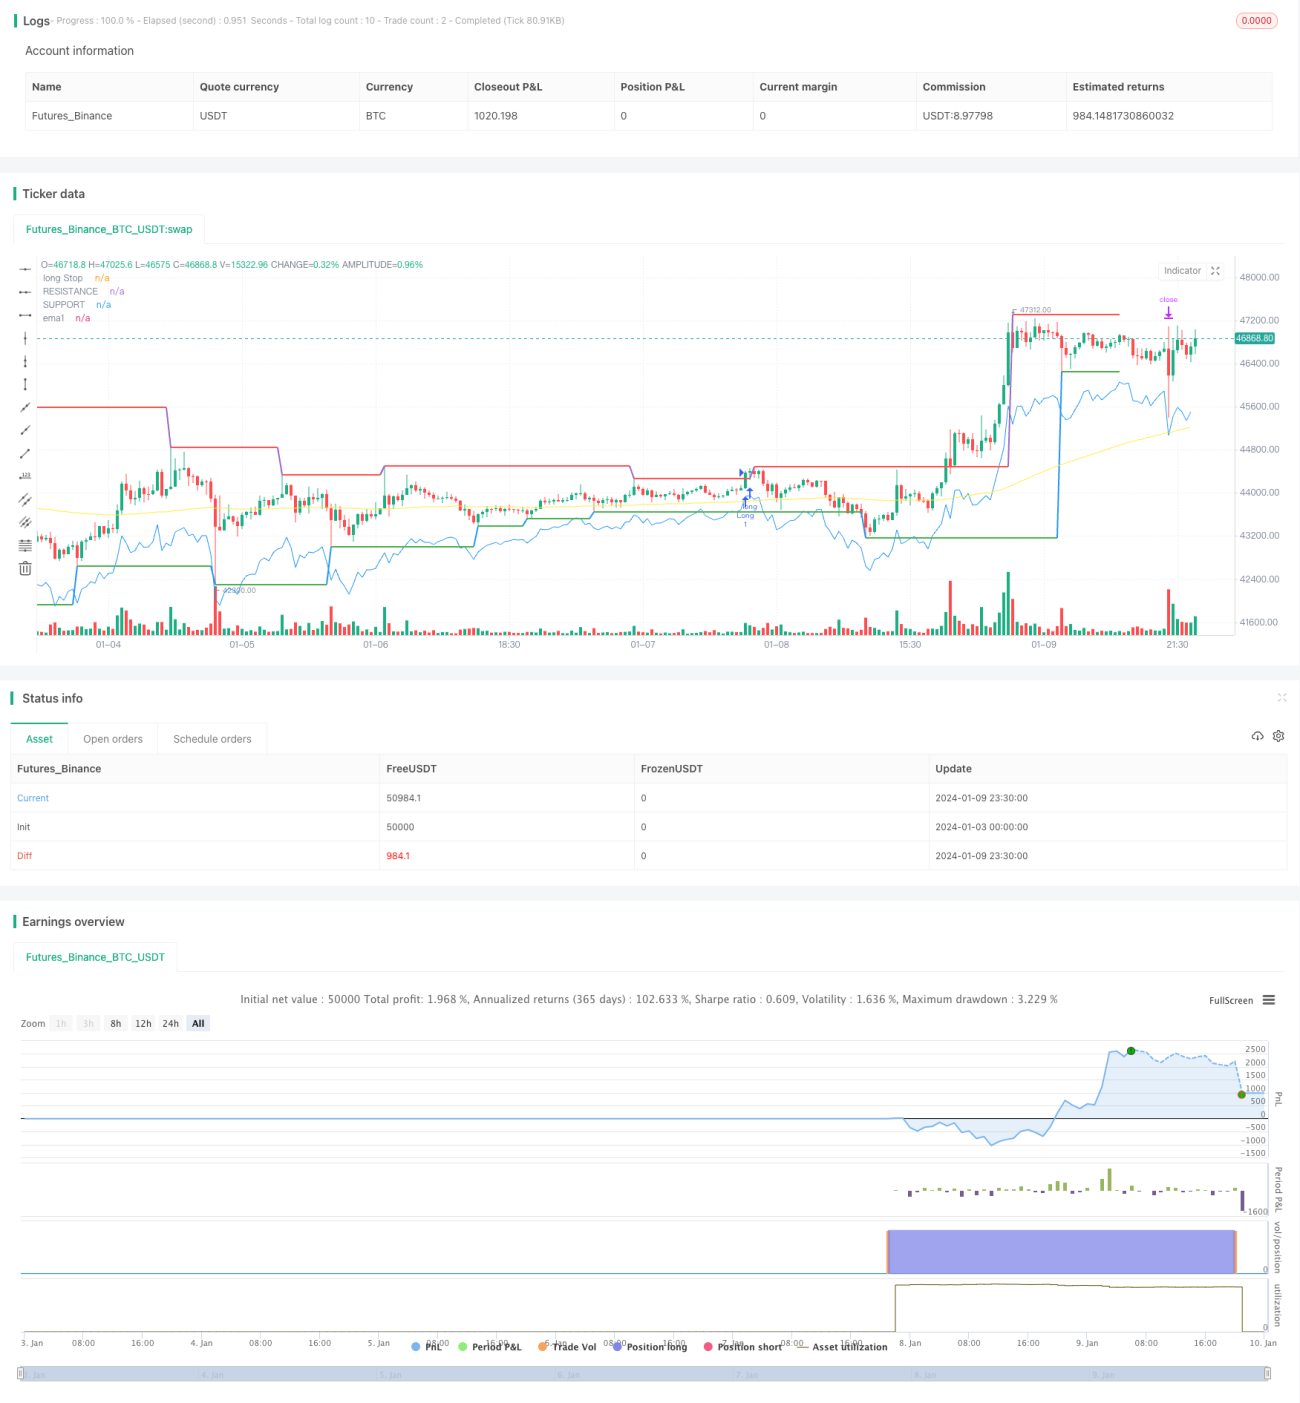
Task: Click the long Stop indicator legend entry
Action: coord(76,278)
